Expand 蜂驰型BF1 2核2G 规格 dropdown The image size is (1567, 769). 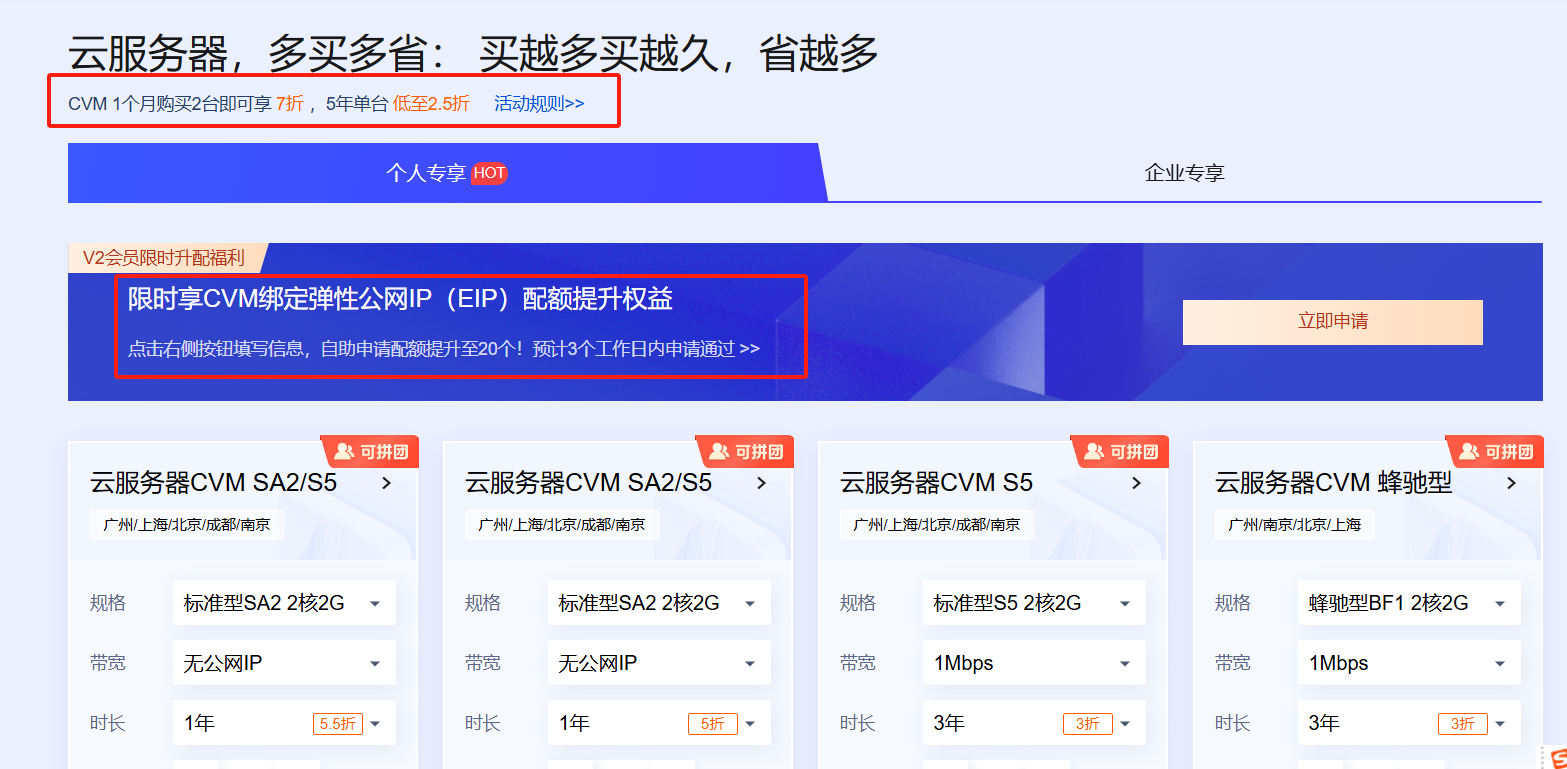pos(1409,603)
